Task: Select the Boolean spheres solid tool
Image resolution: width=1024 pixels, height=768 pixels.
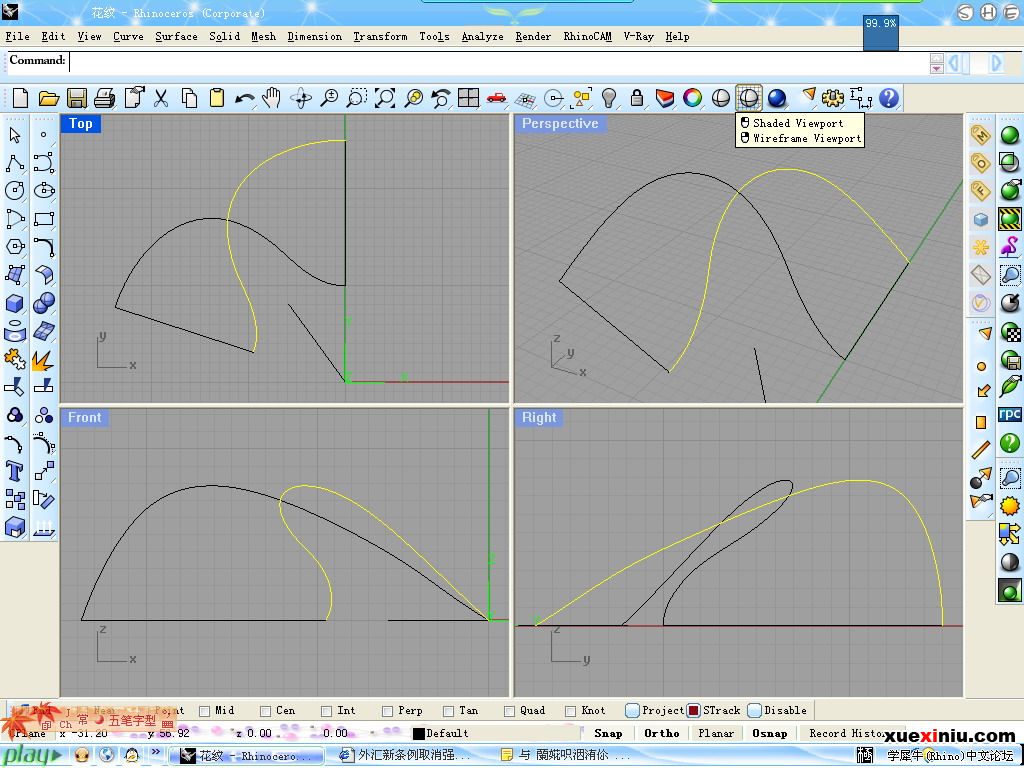Action: point(44,303)
